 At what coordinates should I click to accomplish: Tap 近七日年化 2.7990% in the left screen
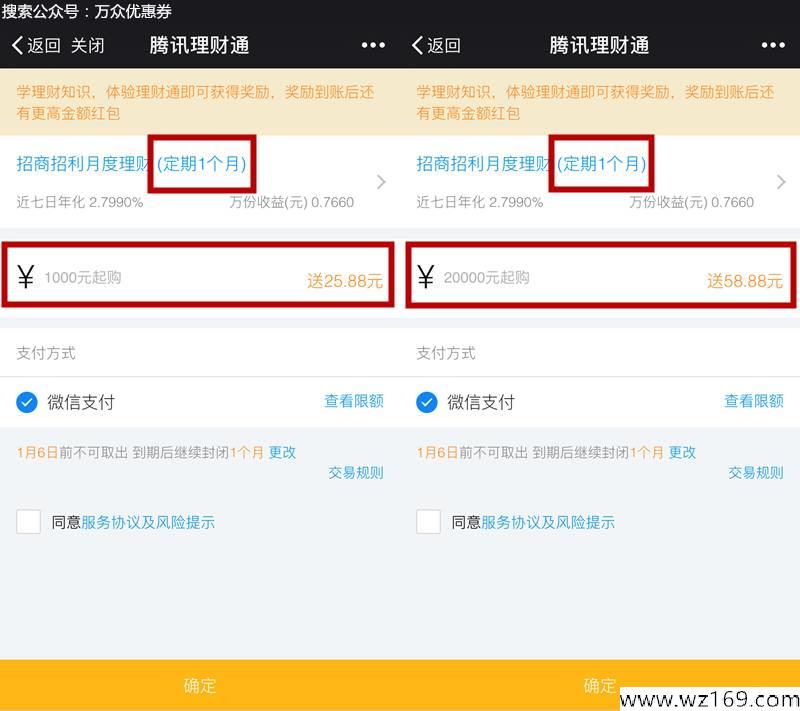coord(80,202)
